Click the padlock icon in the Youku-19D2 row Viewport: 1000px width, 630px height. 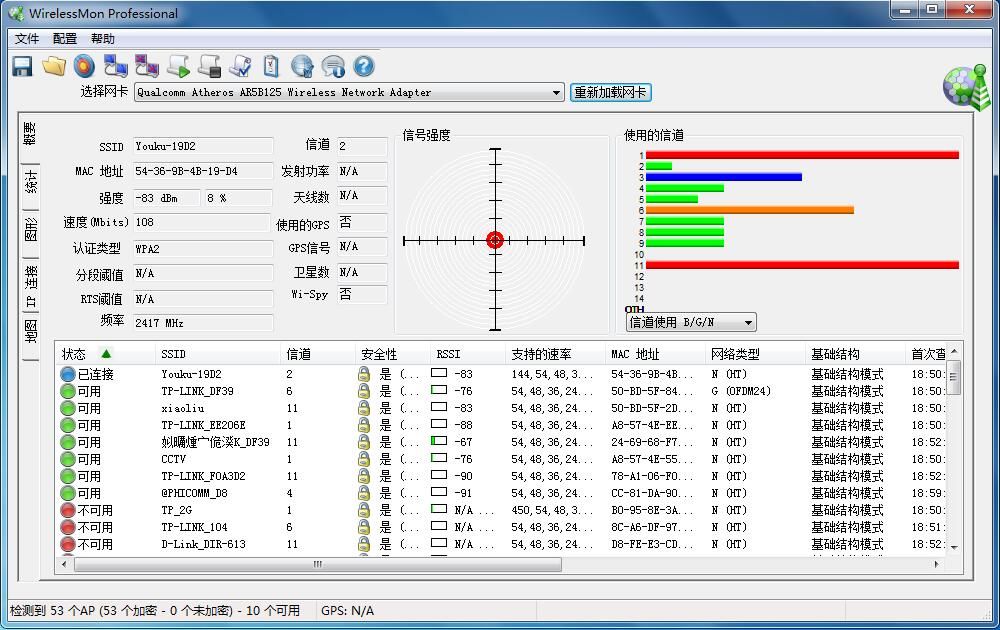pos(364,374)
